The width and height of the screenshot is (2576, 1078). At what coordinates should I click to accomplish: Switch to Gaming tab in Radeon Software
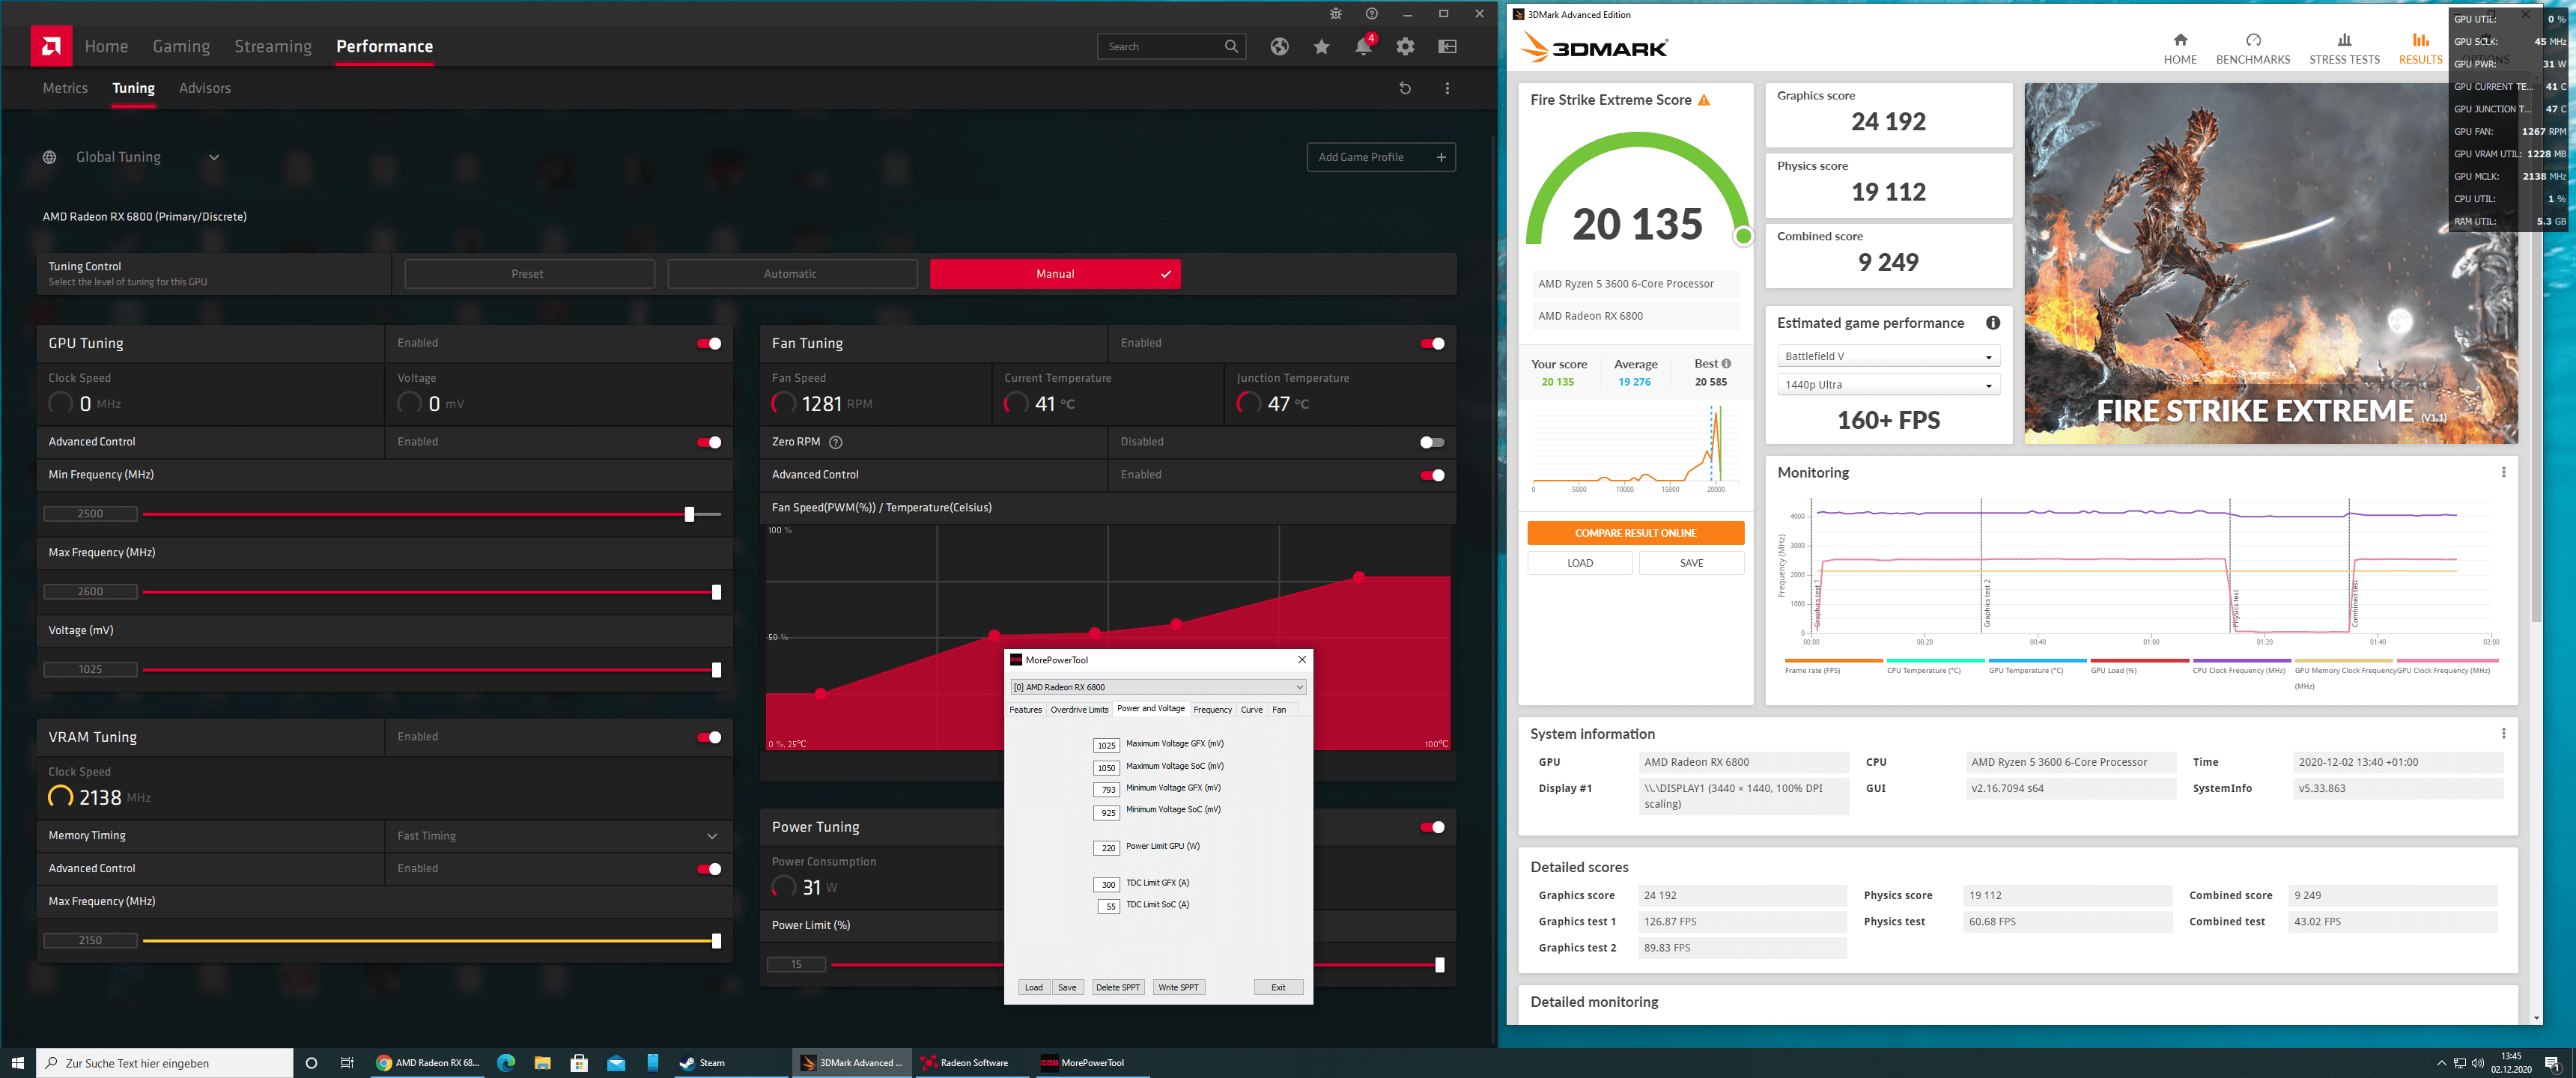click(181, 46)
